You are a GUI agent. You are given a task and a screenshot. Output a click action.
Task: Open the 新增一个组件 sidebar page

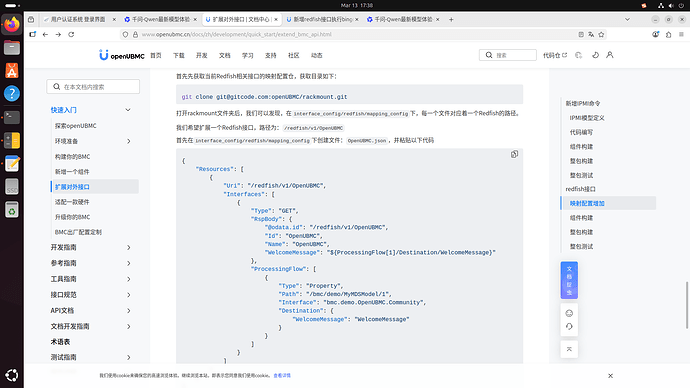[72, 172]
